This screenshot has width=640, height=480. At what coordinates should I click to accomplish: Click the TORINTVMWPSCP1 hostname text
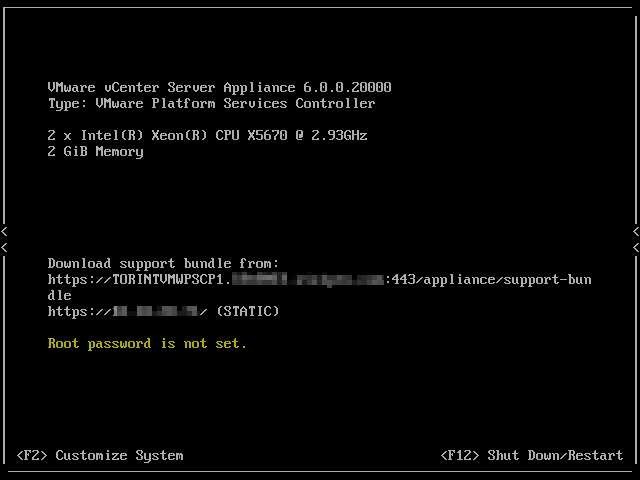[168, 280]
